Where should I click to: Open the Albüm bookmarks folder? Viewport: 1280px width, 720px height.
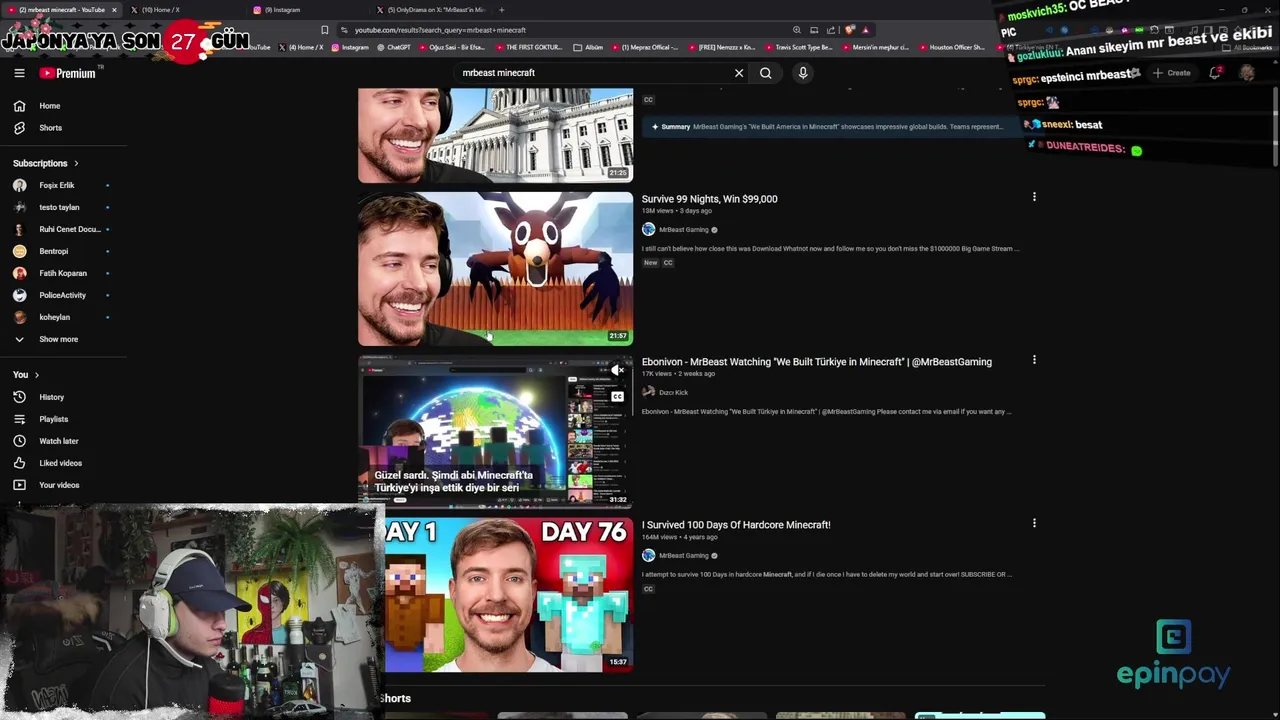click(589, 47)
